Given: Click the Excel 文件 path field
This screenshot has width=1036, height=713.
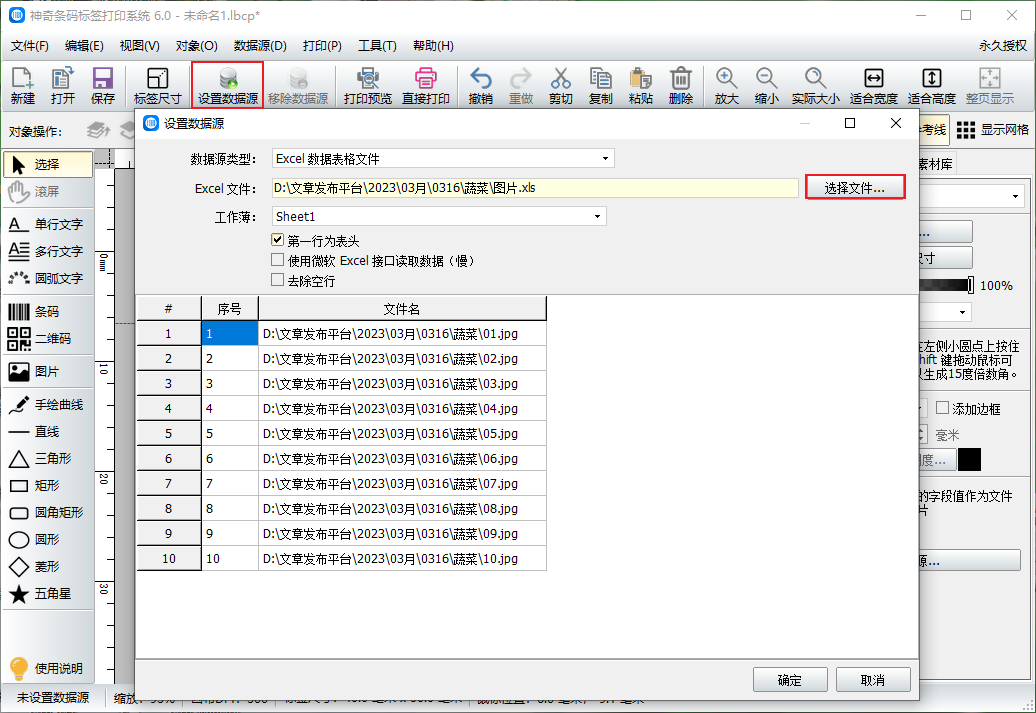Looking at the screenshot, I should pyautogui.click(x=535, y=187).
